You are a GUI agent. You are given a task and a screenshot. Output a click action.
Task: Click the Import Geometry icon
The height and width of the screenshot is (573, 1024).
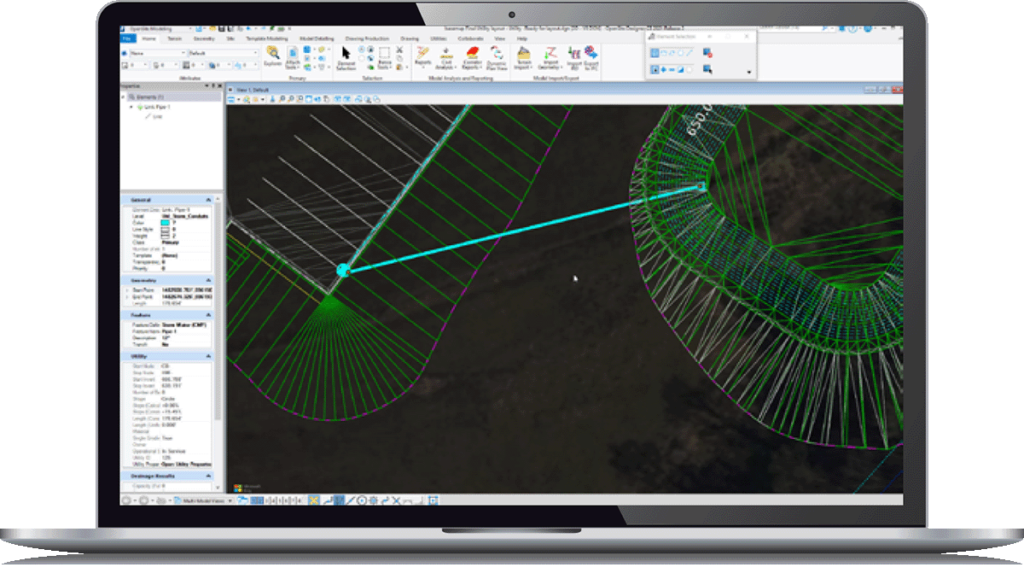coord(549,55)
